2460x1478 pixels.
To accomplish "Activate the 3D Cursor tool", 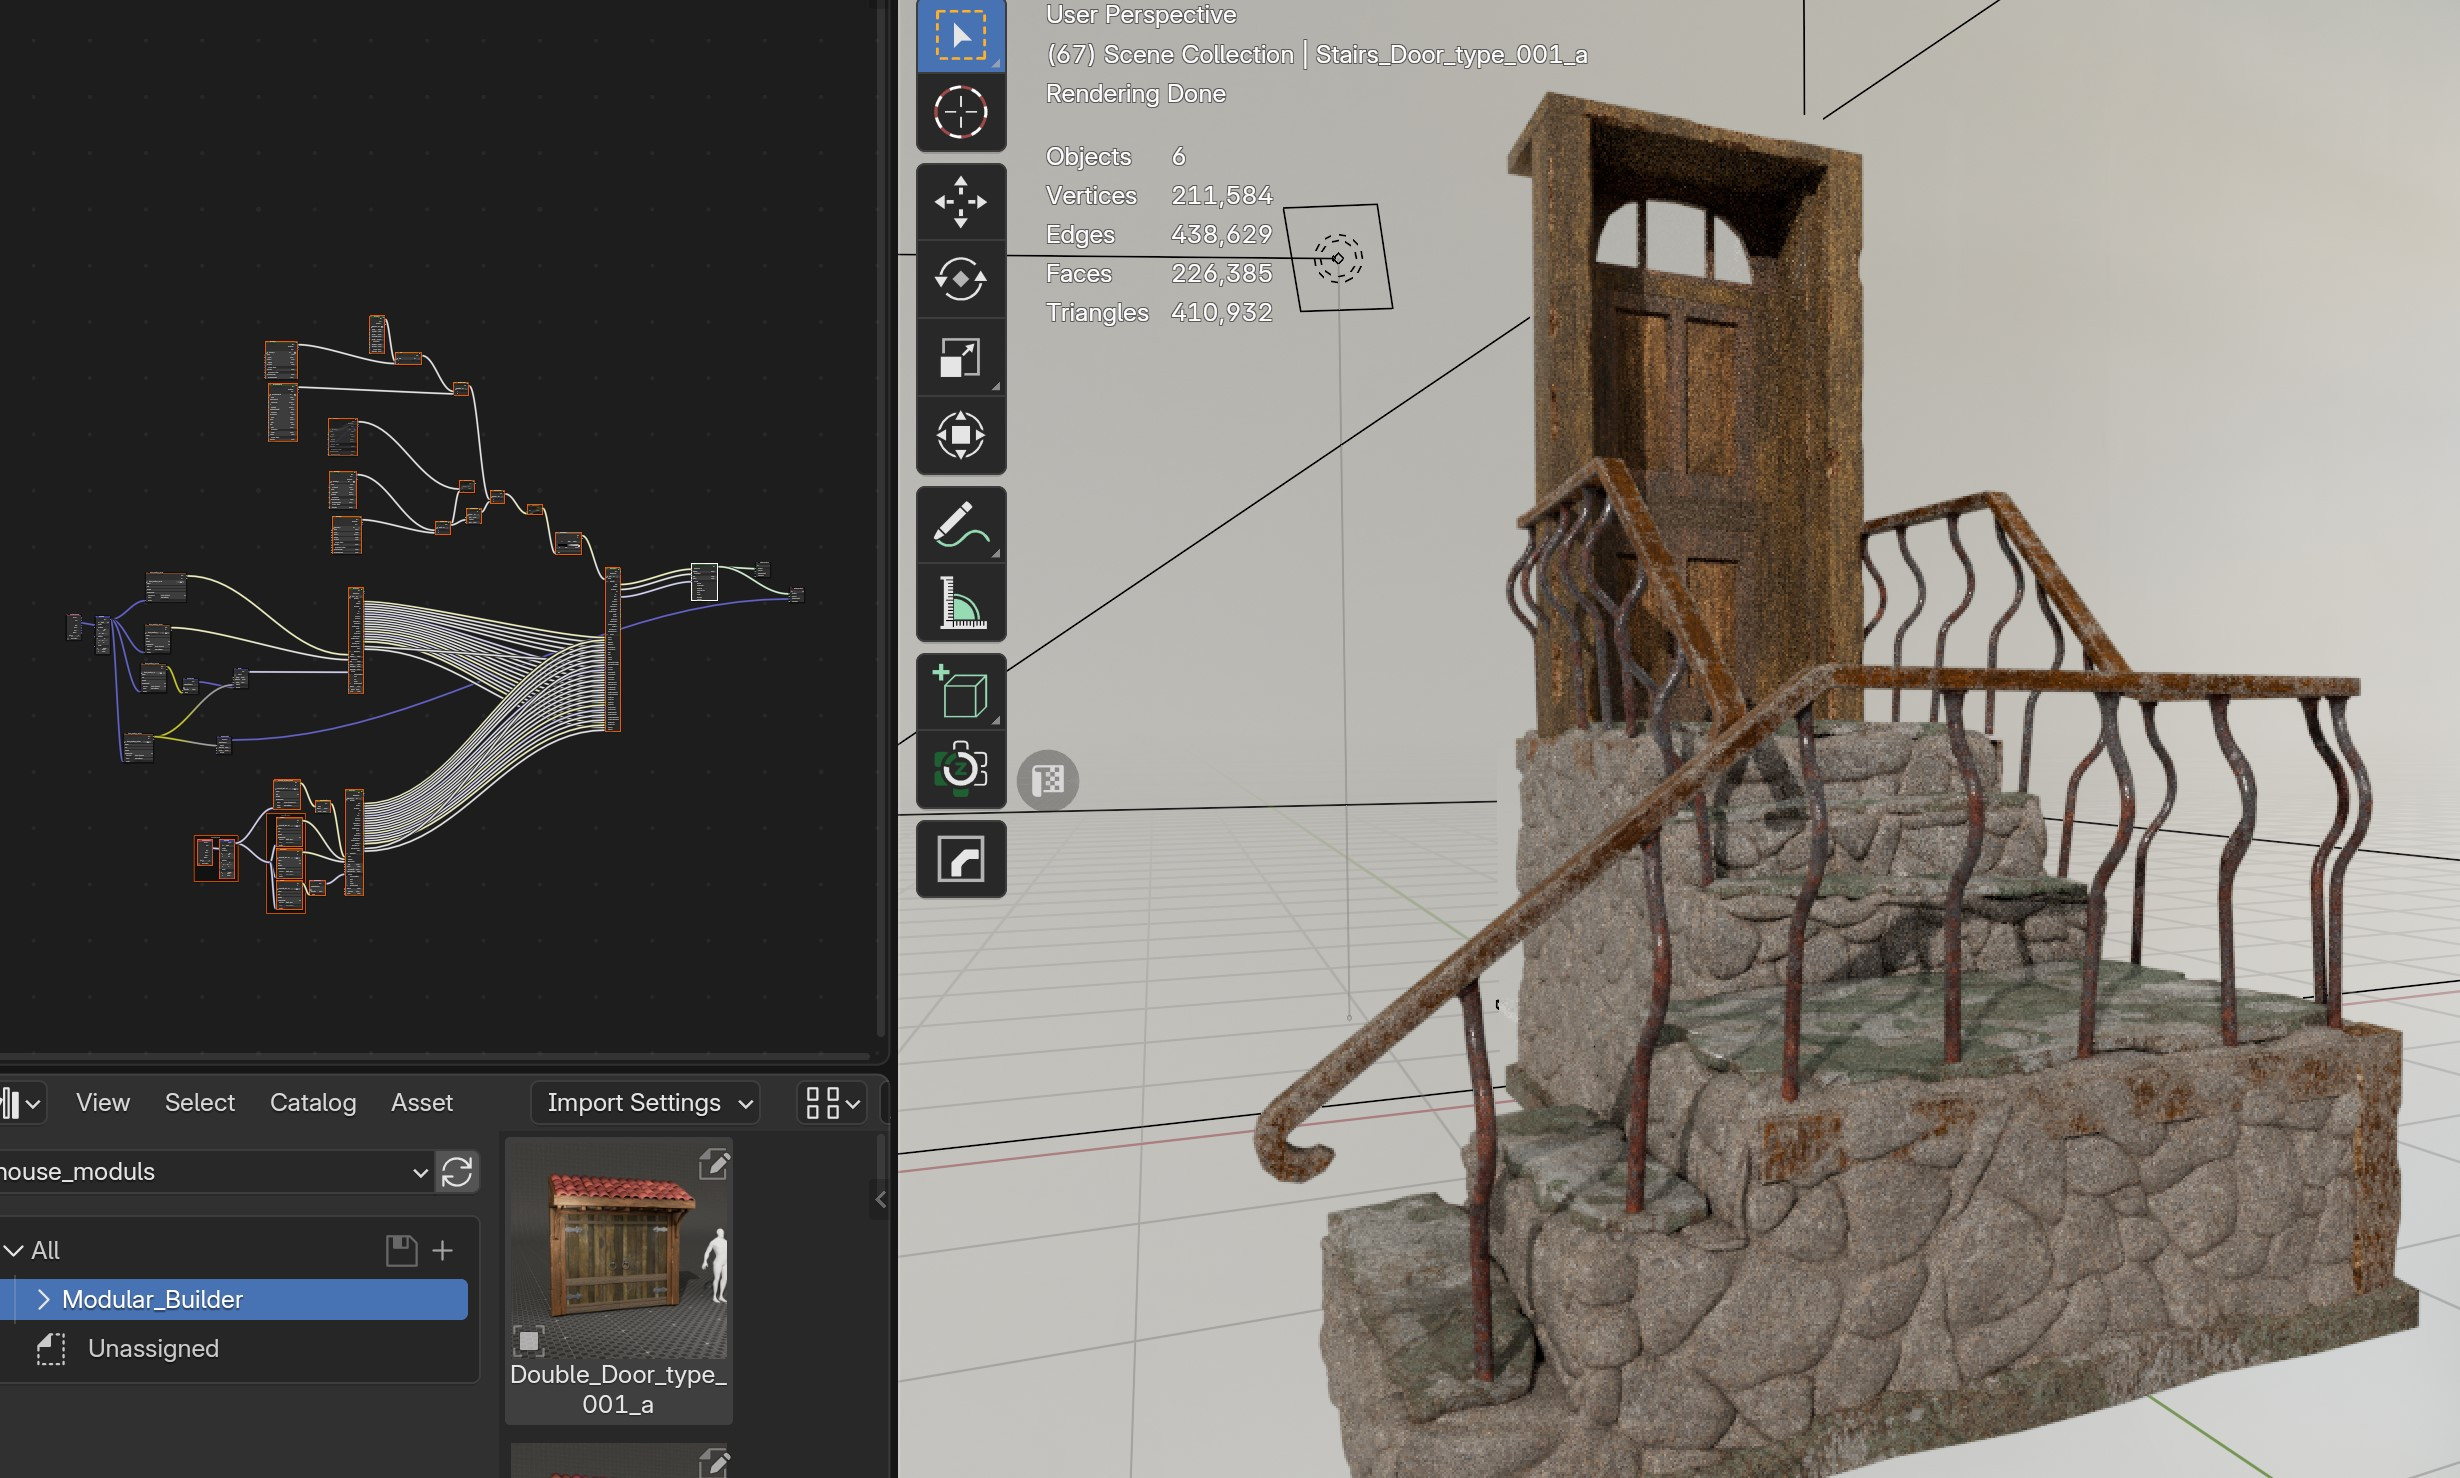I will pyautogui.click(x=960, y=111).
